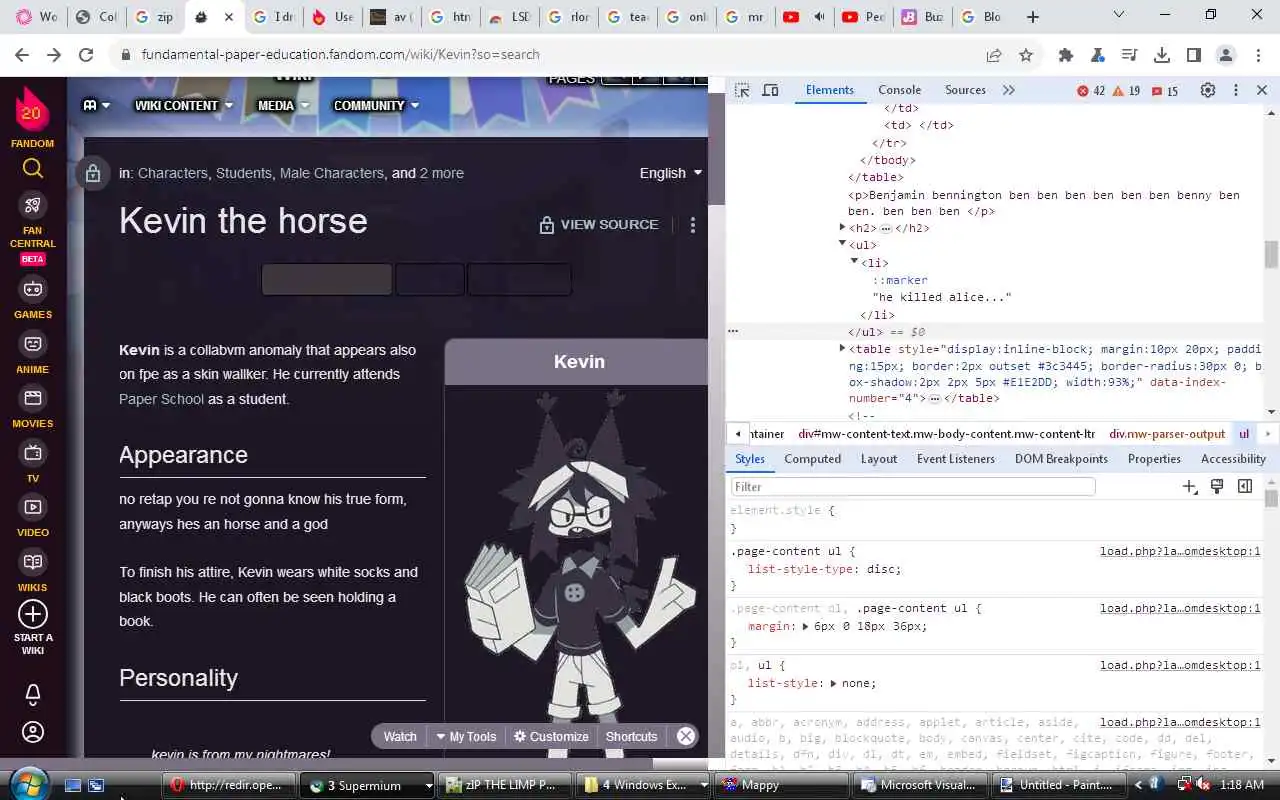The image size is (1280, 800).
Task: Select div.mw-parser-output in DevTools breadcrumb
Action: pyautogui.click(x=1167, y=434)
